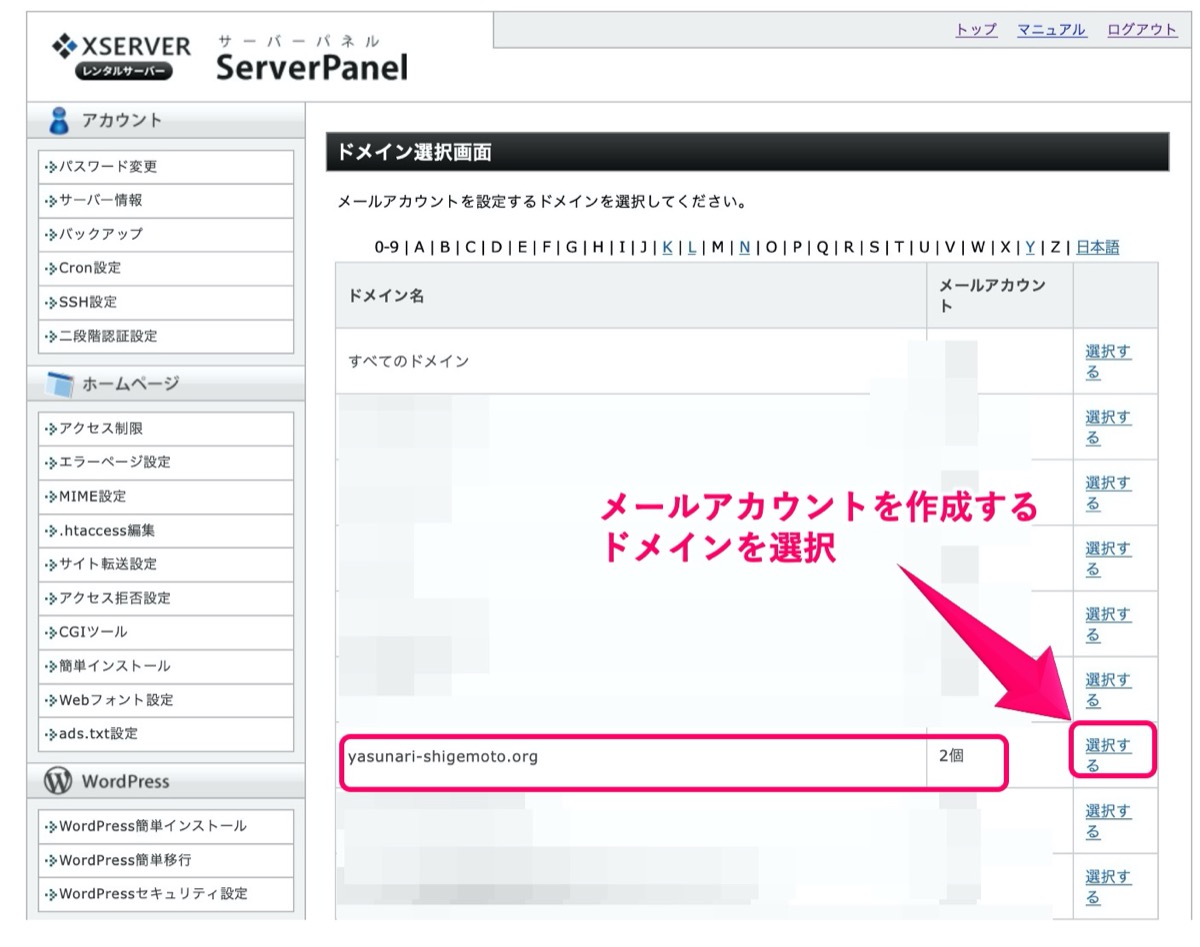1200x947 pixels.
Task: Click the ログアウト link
Action: (x=1142, y=30)
